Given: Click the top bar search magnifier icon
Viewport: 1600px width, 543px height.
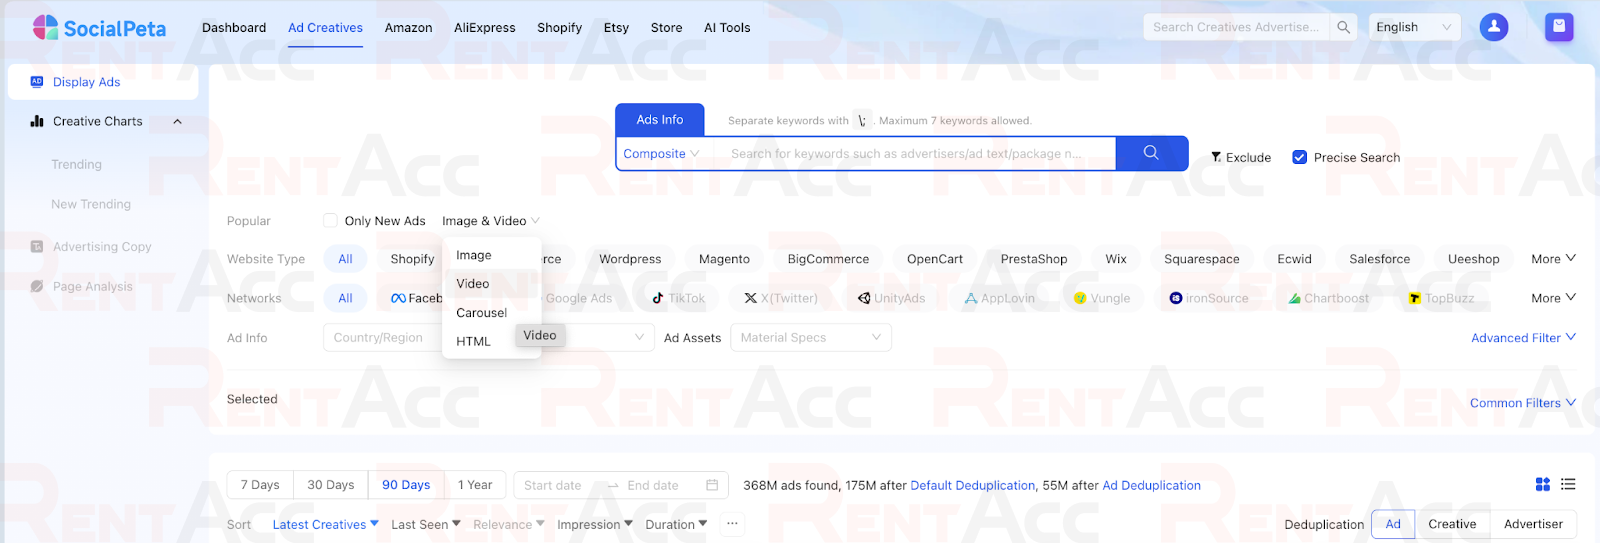Looking at the screenshot, I should 1343,27.
